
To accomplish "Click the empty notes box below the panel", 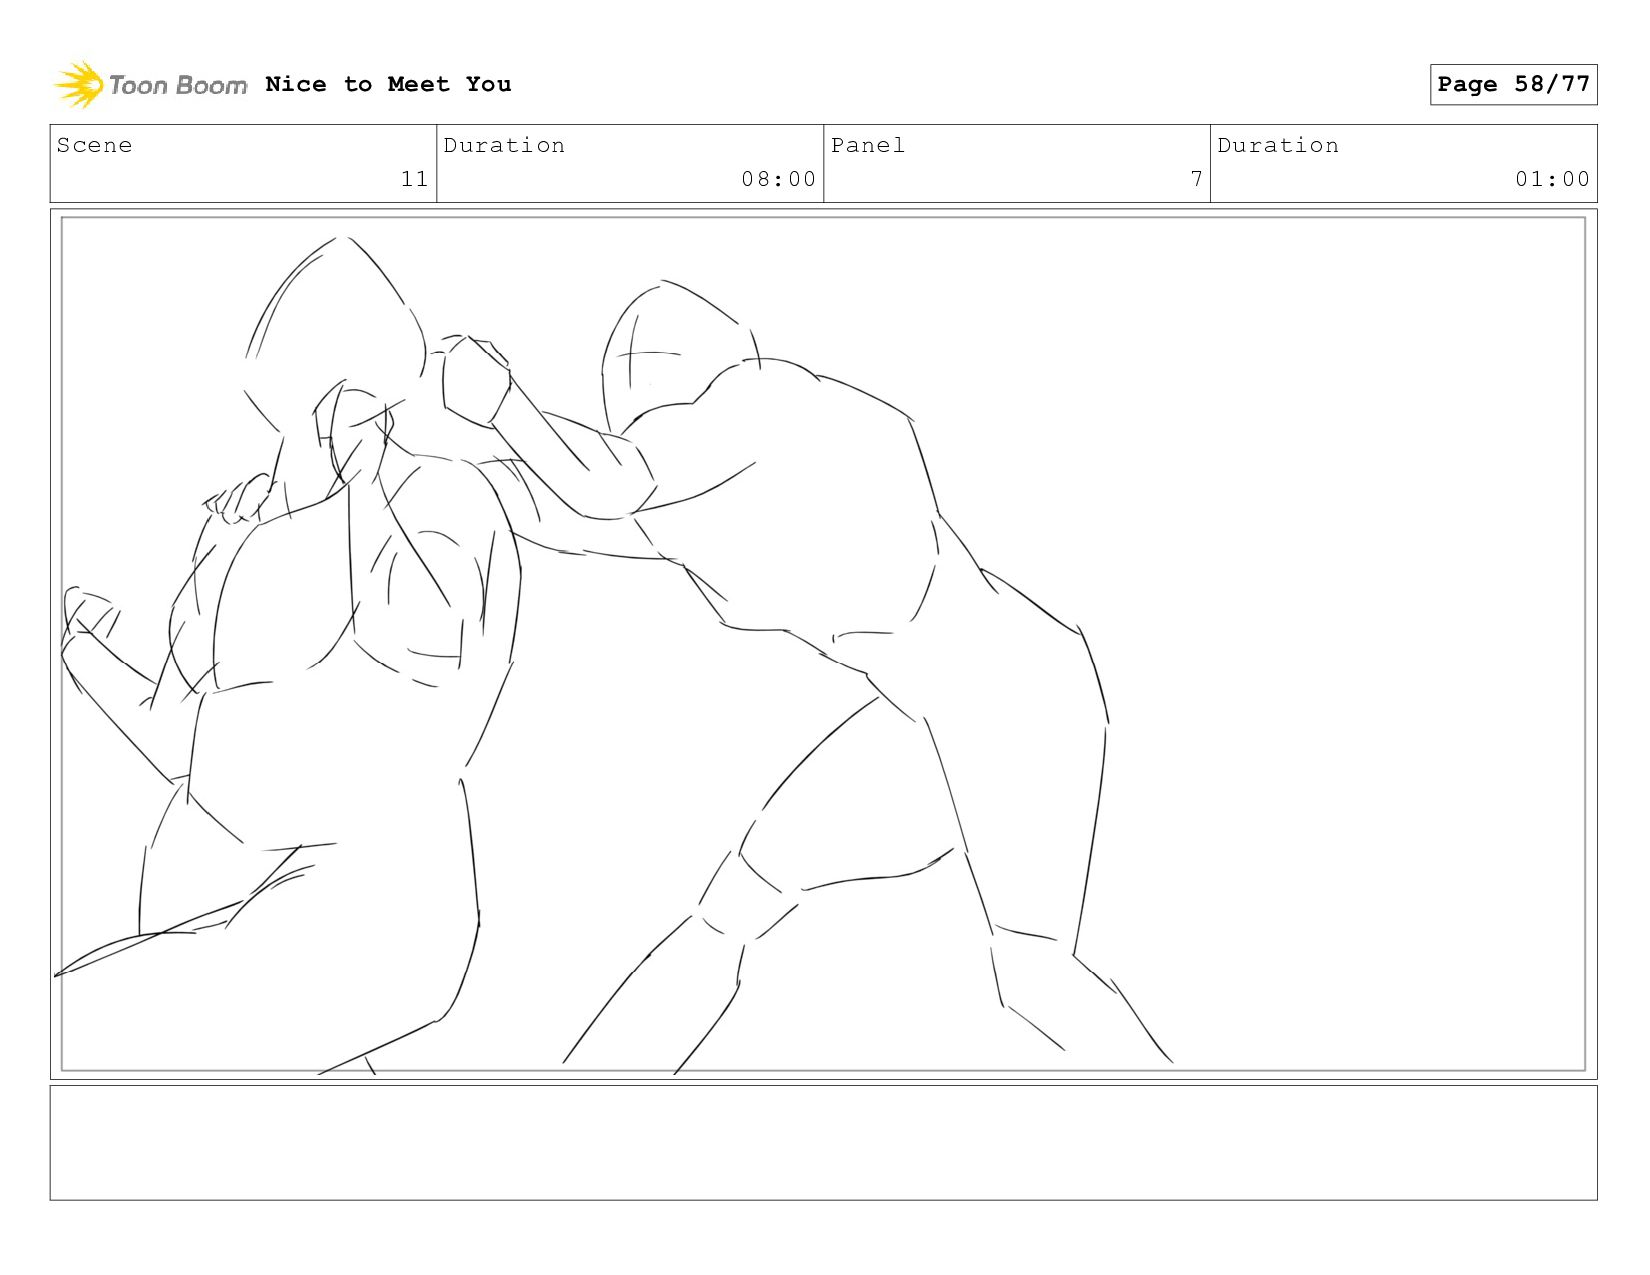I will tap(823, 1143).
